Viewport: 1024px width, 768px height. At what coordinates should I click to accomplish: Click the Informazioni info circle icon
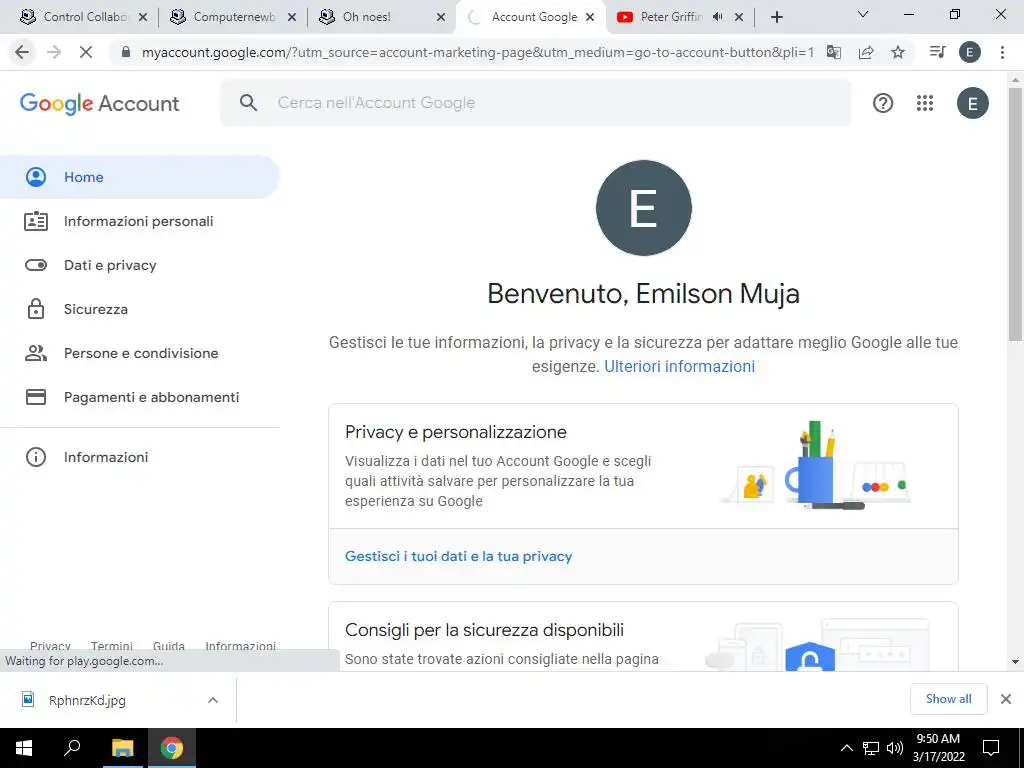(36, 457)
